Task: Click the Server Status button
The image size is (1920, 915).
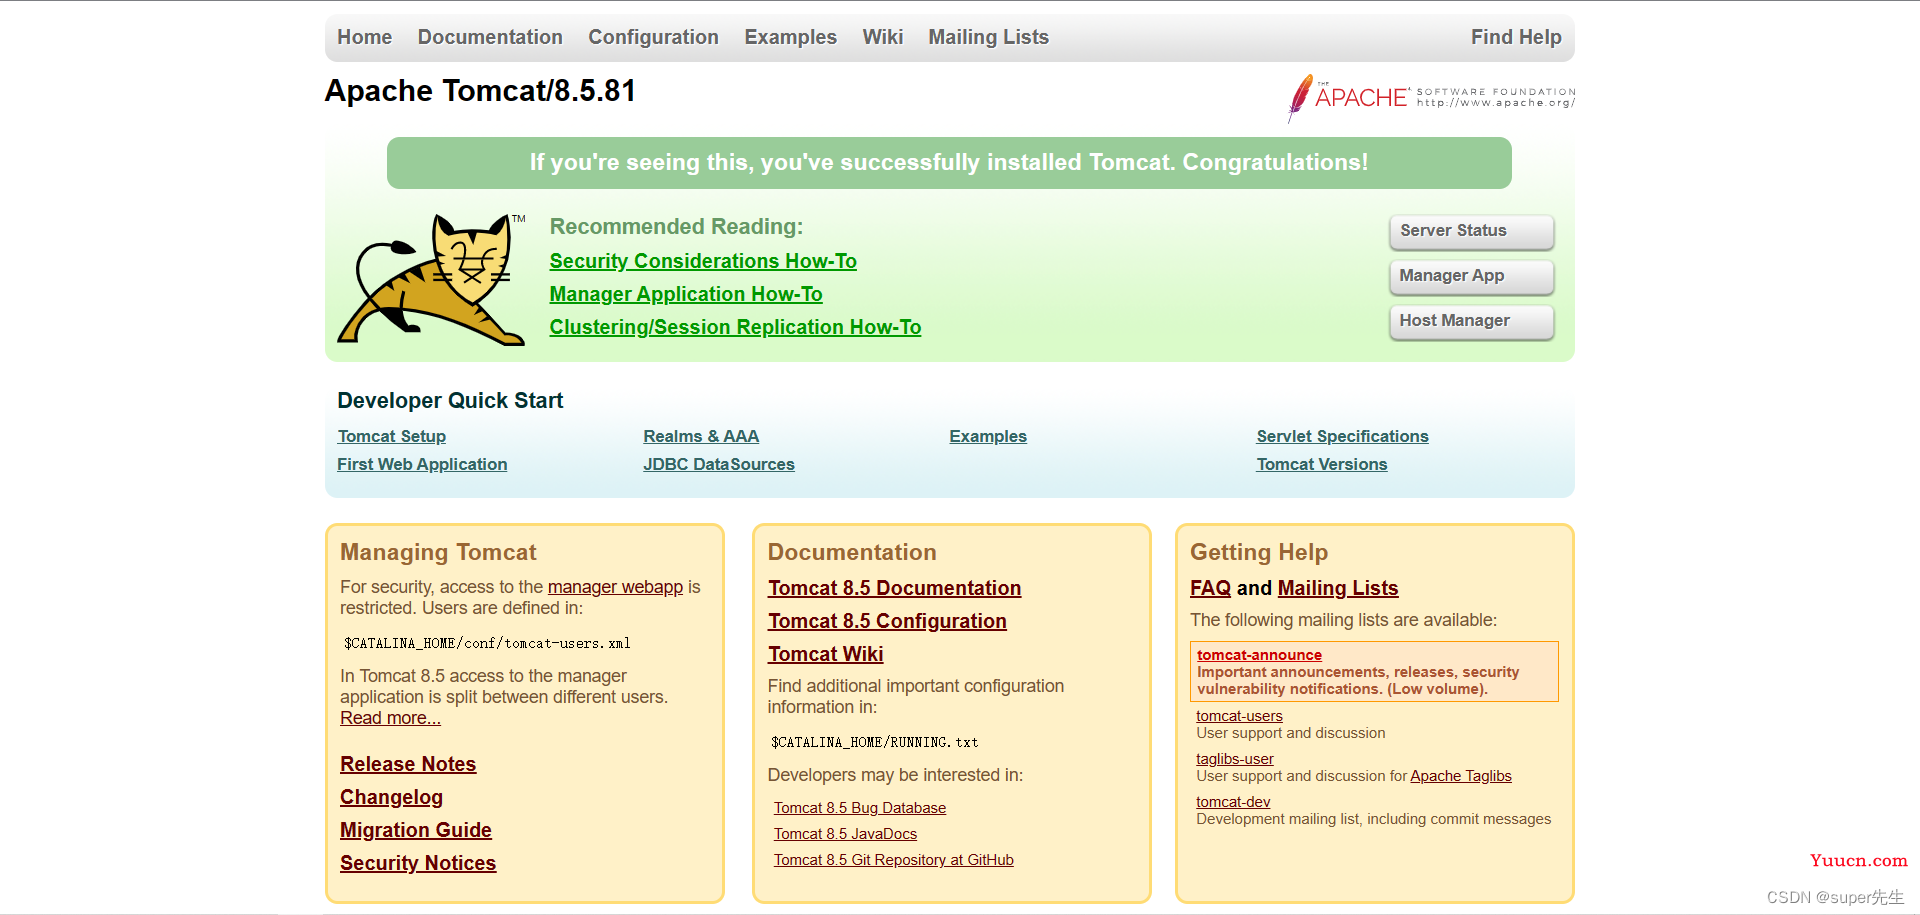Action: 1471,231
